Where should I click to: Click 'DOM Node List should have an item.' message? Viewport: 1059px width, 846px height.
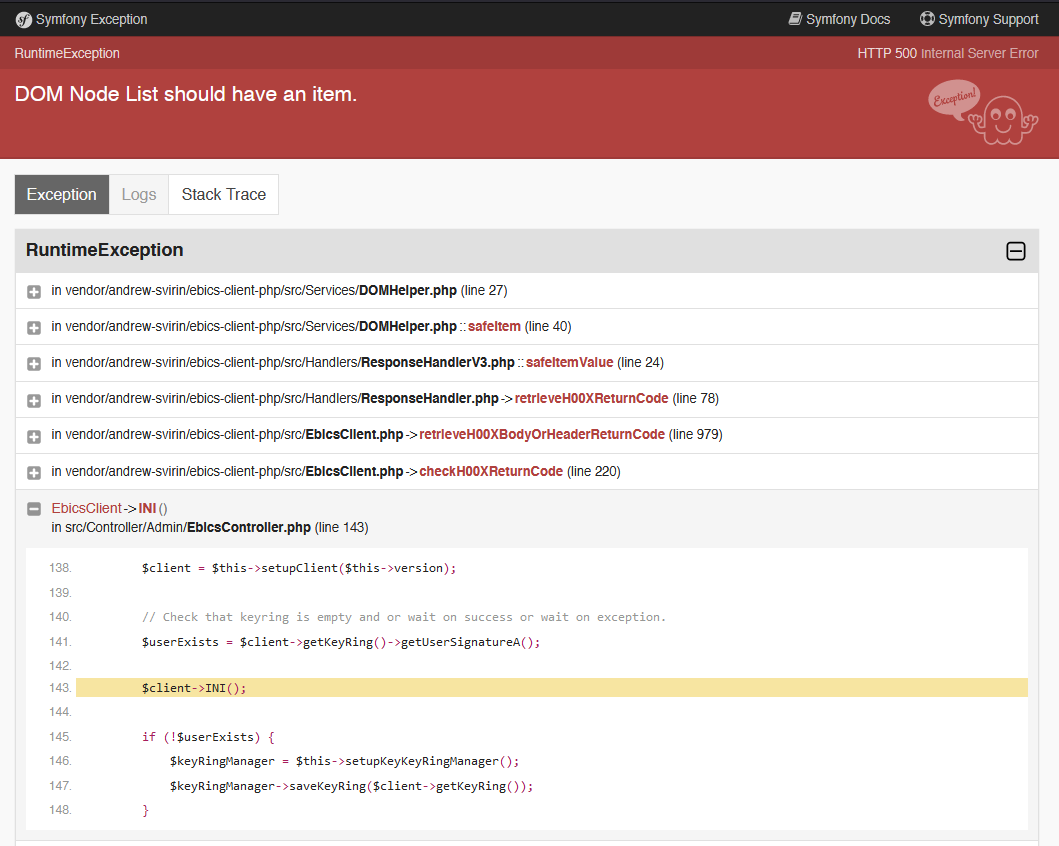(x=186, y=94)
